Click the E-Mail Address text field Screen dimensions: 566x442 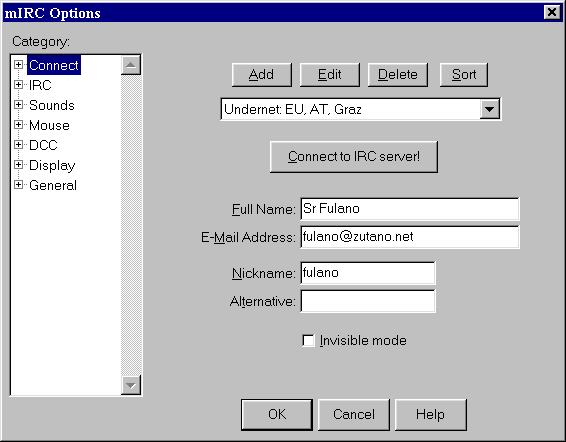(410, 237)
